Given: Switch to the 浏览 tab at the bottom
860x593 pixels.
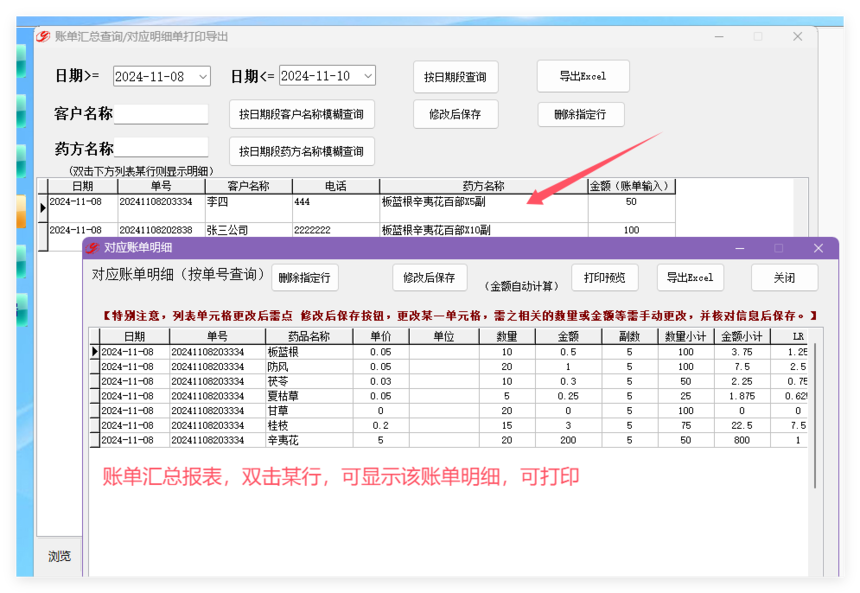Looking at the screenshot, I should [x=59, y=556].
